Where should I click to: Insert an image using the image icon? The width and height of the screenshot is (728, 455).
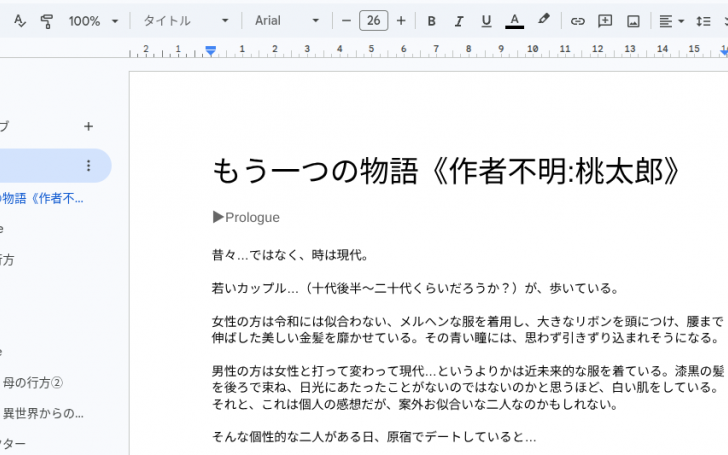[x=633, y=21]
